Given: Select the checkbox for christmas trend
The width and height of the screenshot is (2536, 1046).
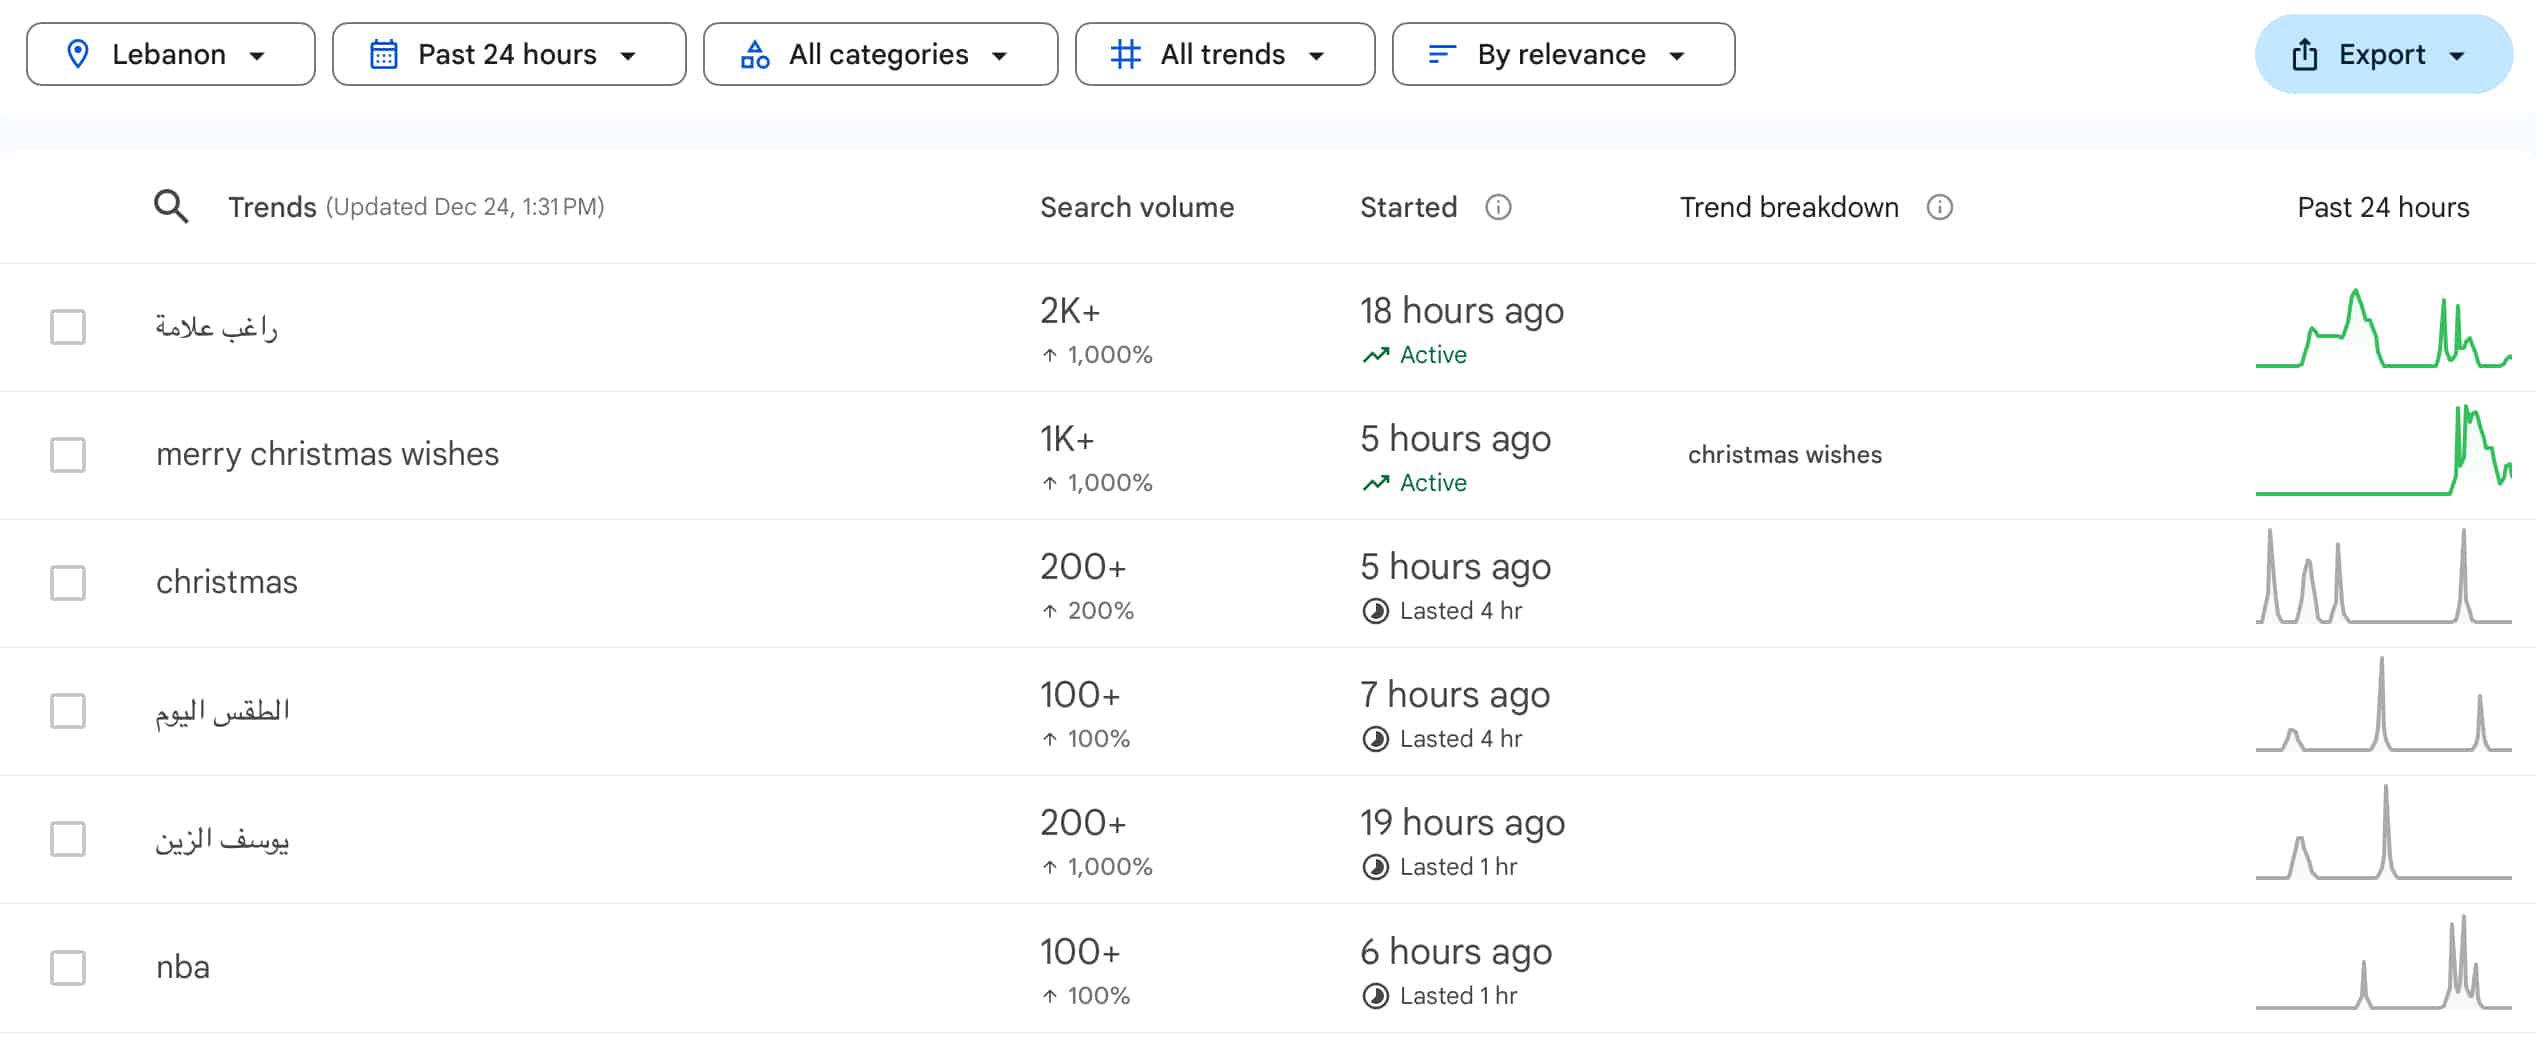Looking at the screenshot, I should (x=68, y=583).
